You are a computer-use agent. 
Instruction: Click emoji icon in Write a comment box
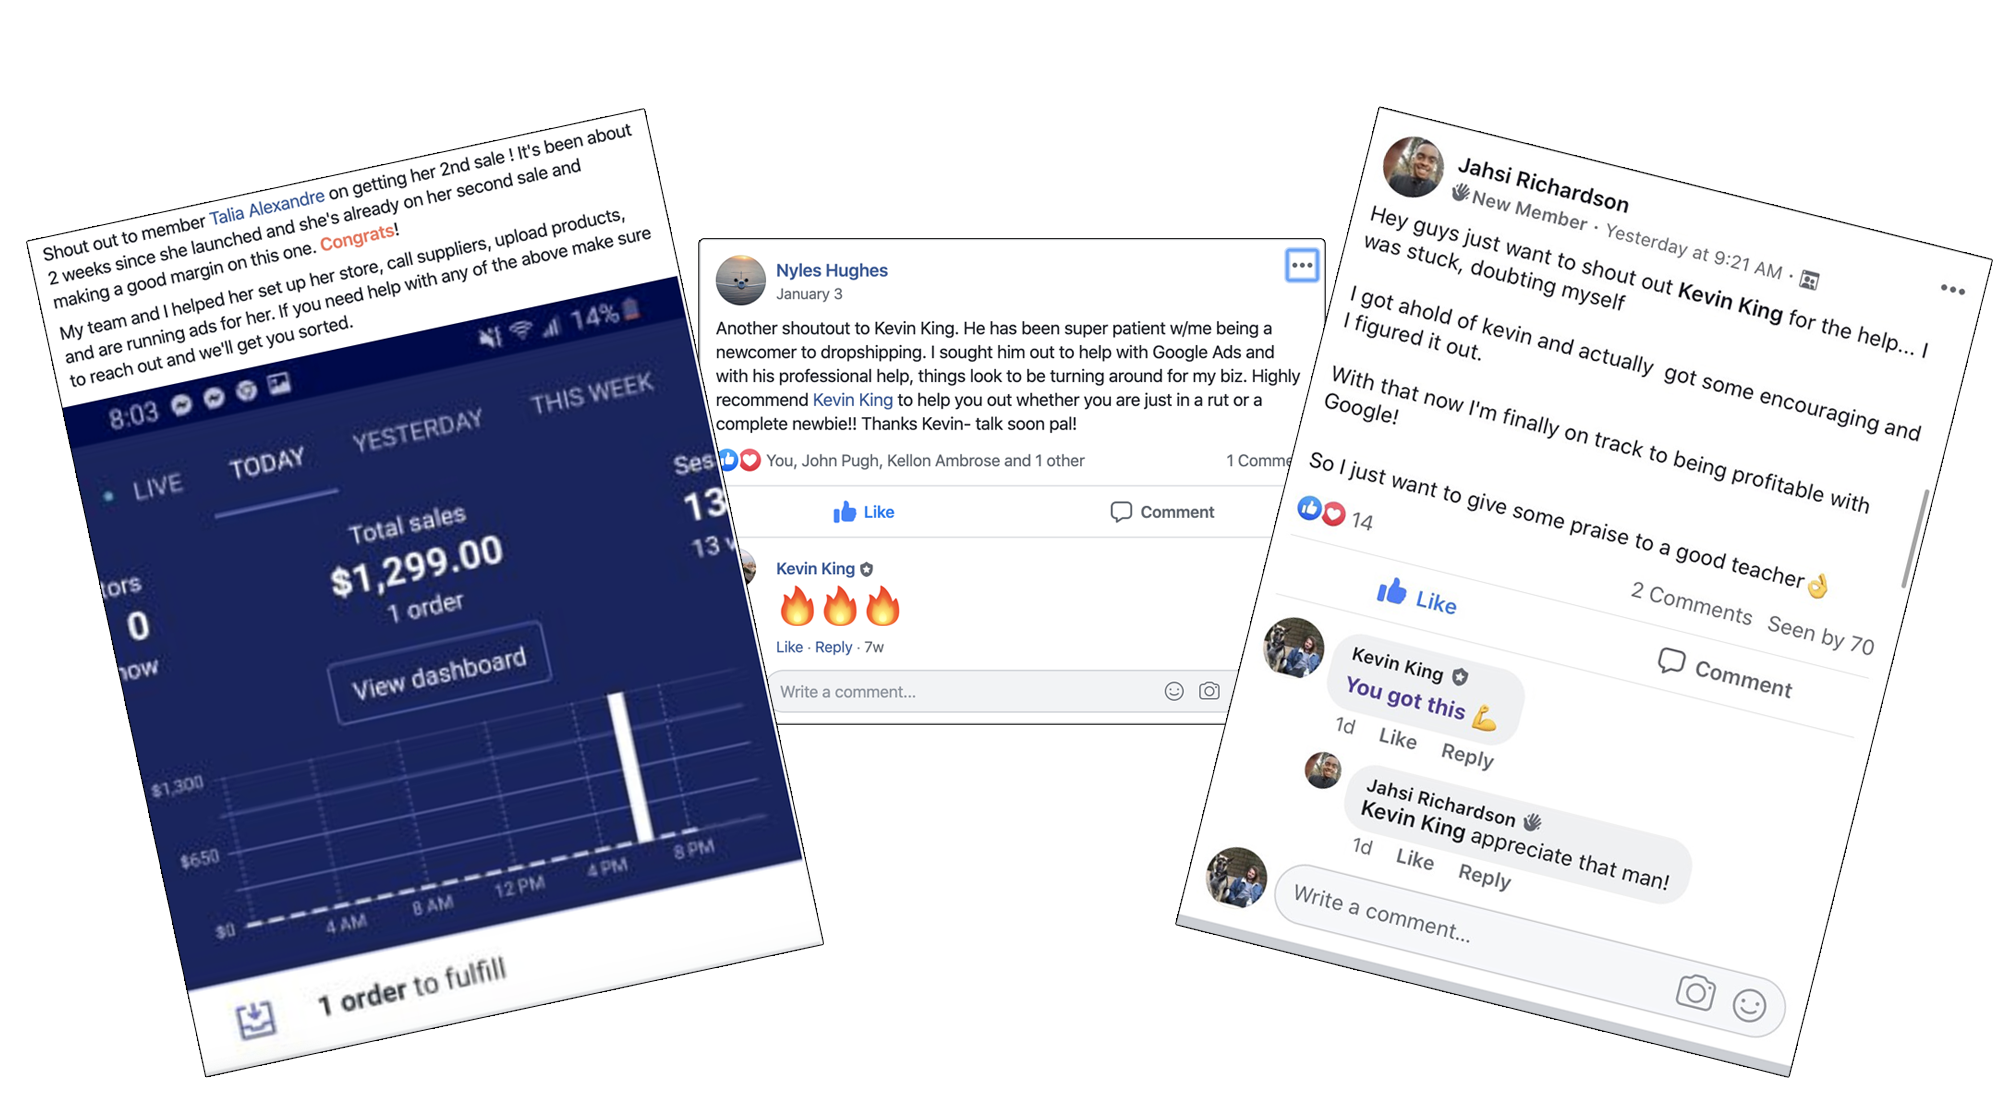click(x=1174, y=691)
